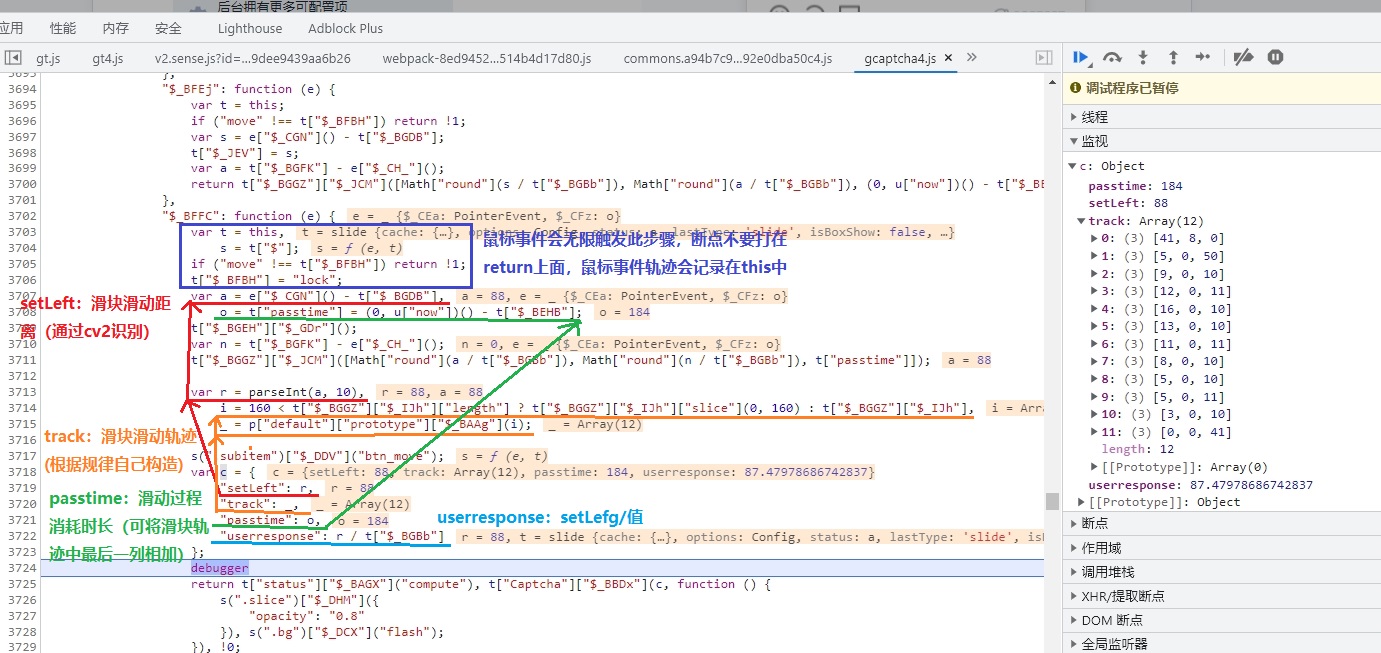This screenshot has height=653, width=1381.
Task: Expand the [[Prototype]]: Array(0) node
Action: click(x=1094, y=467)
